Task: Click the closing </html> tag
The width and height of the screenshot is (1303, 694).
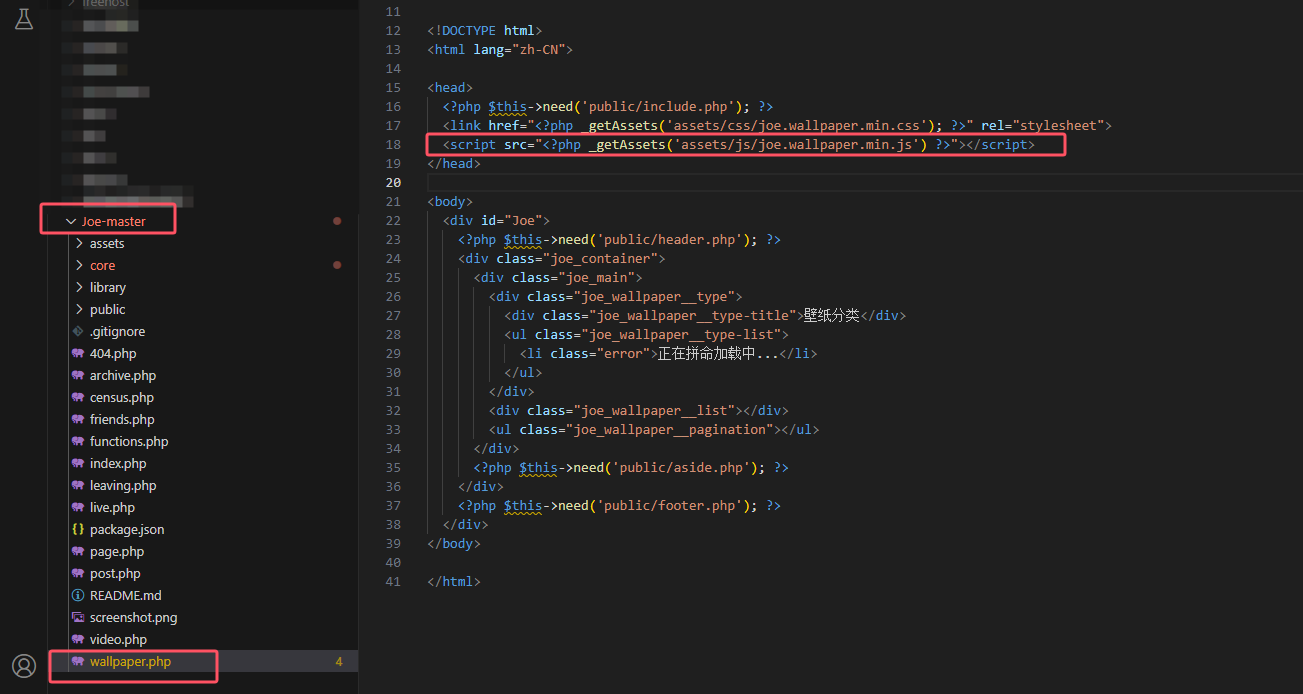Action: [454, 581]
